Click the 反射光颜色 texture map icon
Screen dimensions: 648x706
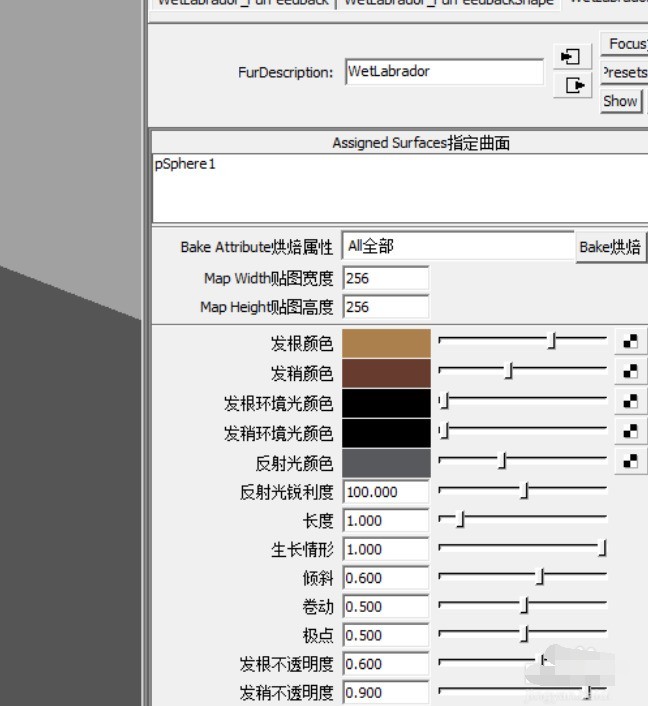tap(630, 462)
